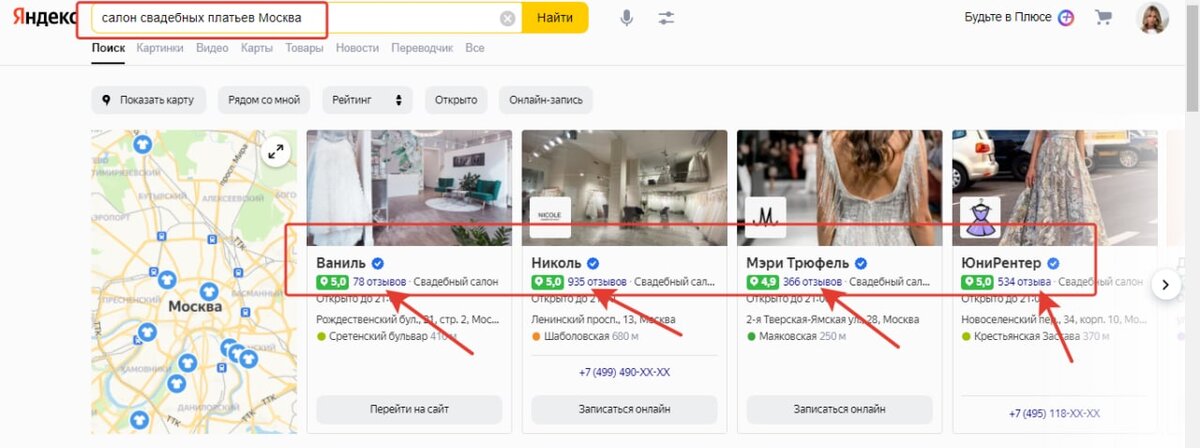
Task: Switch to the Видео tab
Action: point(212,48)
